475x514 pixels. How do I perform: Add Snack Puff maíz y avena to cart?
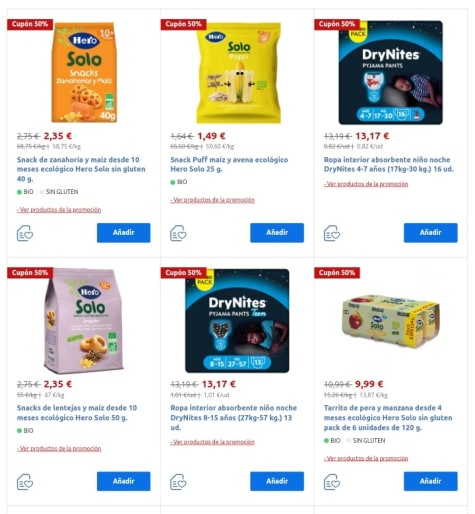277,233
